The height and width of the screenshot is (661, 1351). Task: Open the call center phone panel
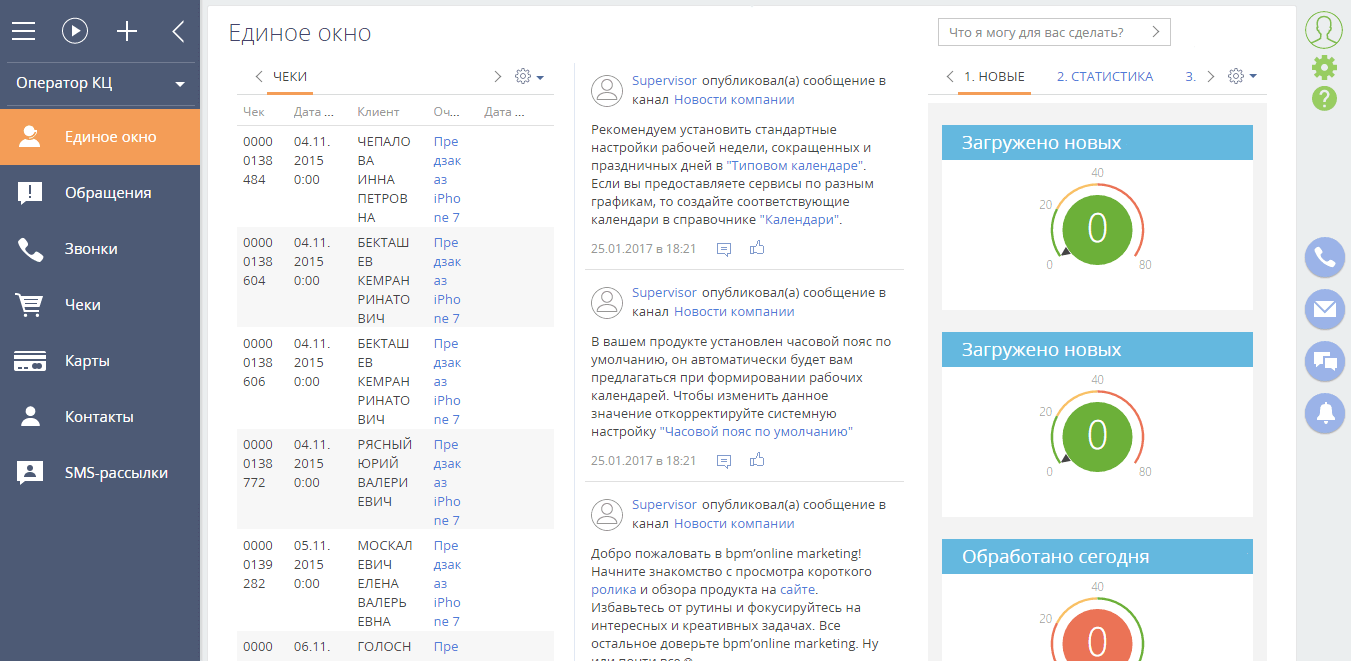[1325, 257]
